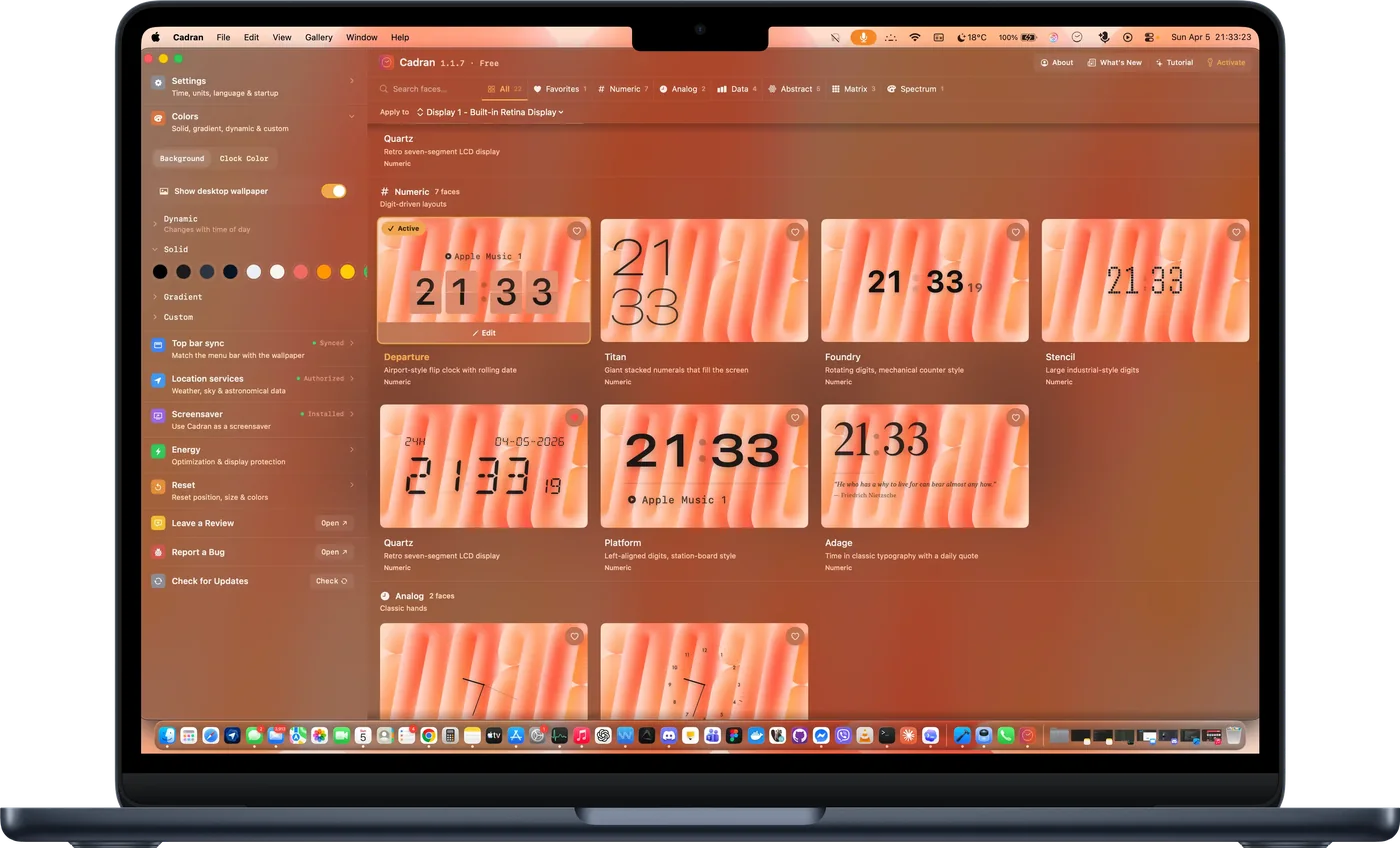Switch to the Favorites tab

[560, 89]
